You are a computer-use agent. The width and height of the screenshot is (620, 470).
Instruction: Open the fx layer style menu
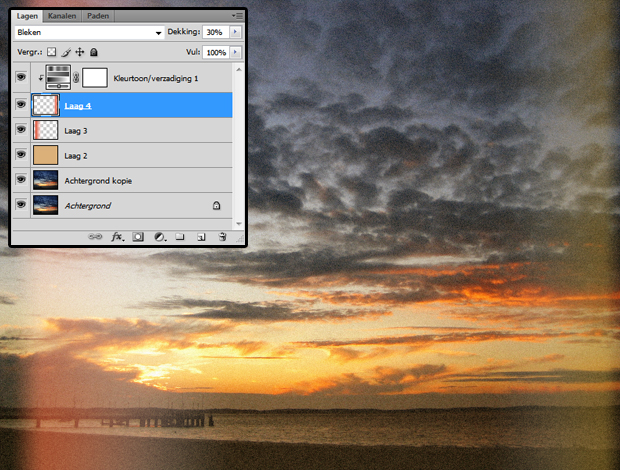pos(117,236)
